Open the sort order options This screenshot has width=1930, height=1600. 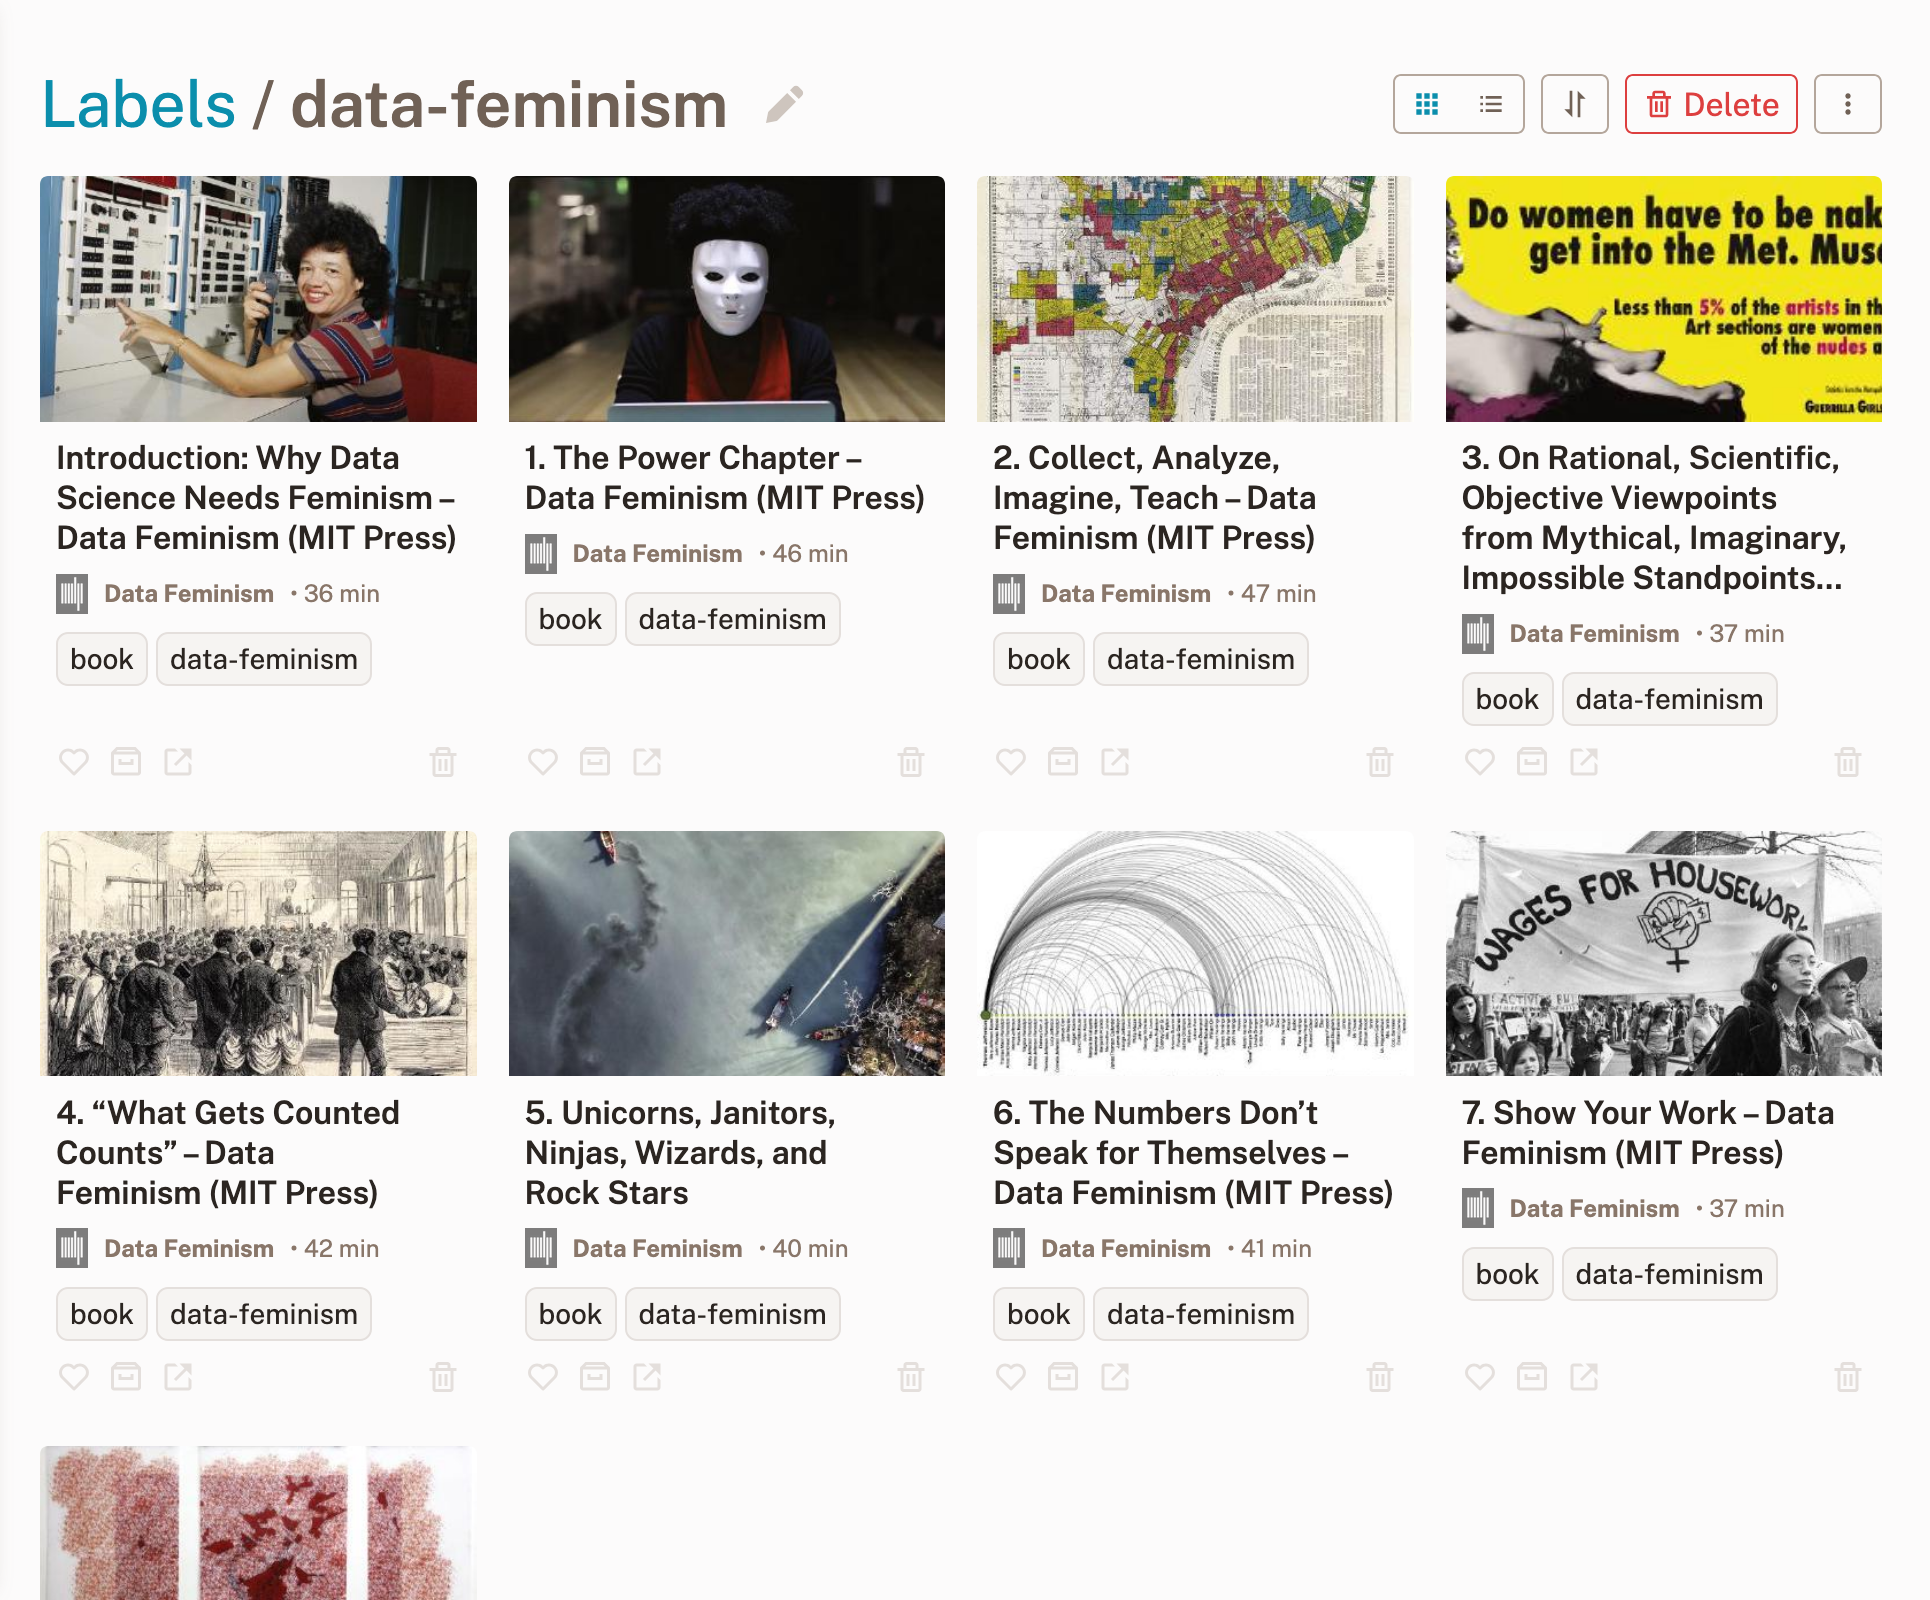coord(1575,104)
